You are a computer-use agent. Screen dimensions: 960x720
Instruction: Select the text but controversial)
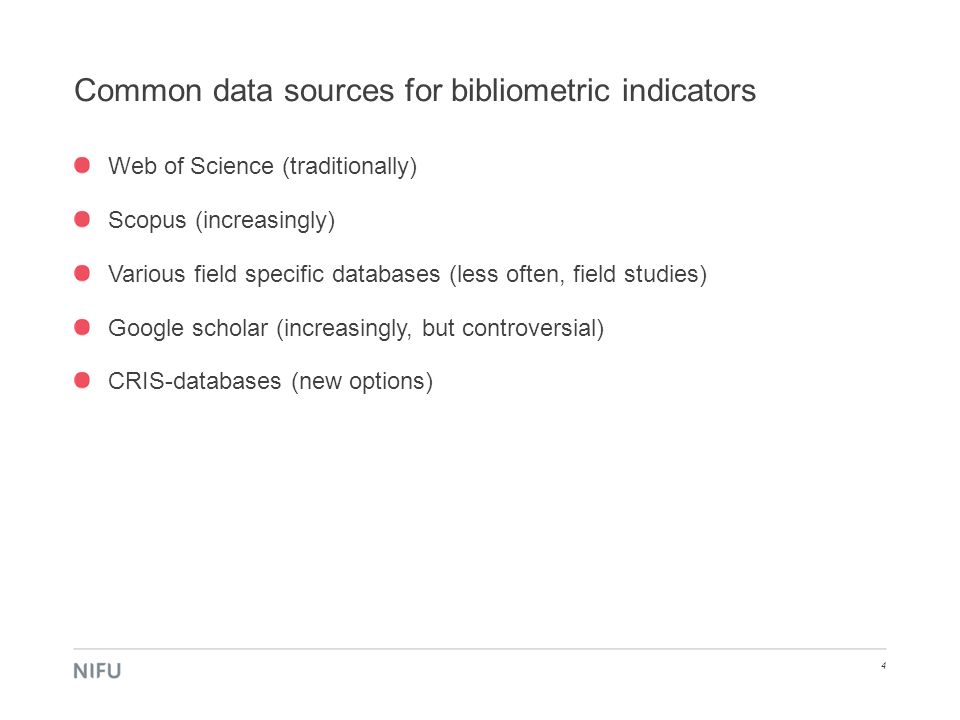[x=513, y=328]
